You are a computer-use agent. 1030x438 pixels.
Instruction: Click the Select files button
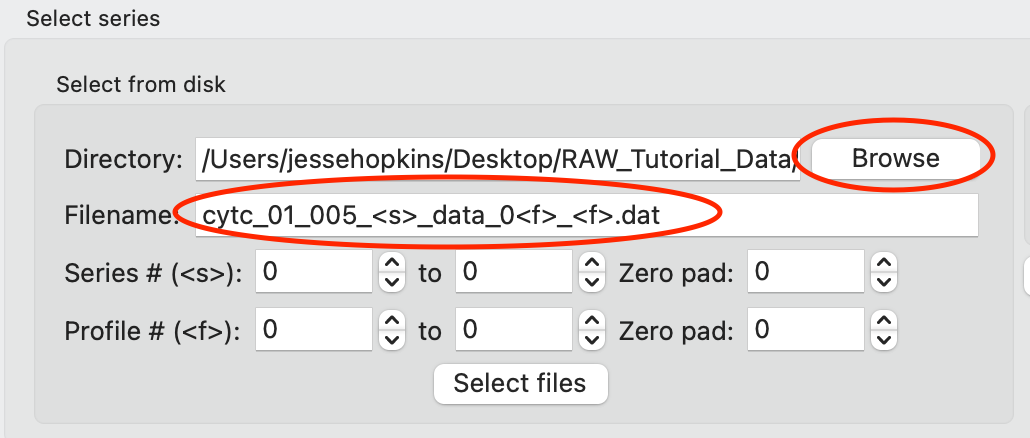click(520, 383)
